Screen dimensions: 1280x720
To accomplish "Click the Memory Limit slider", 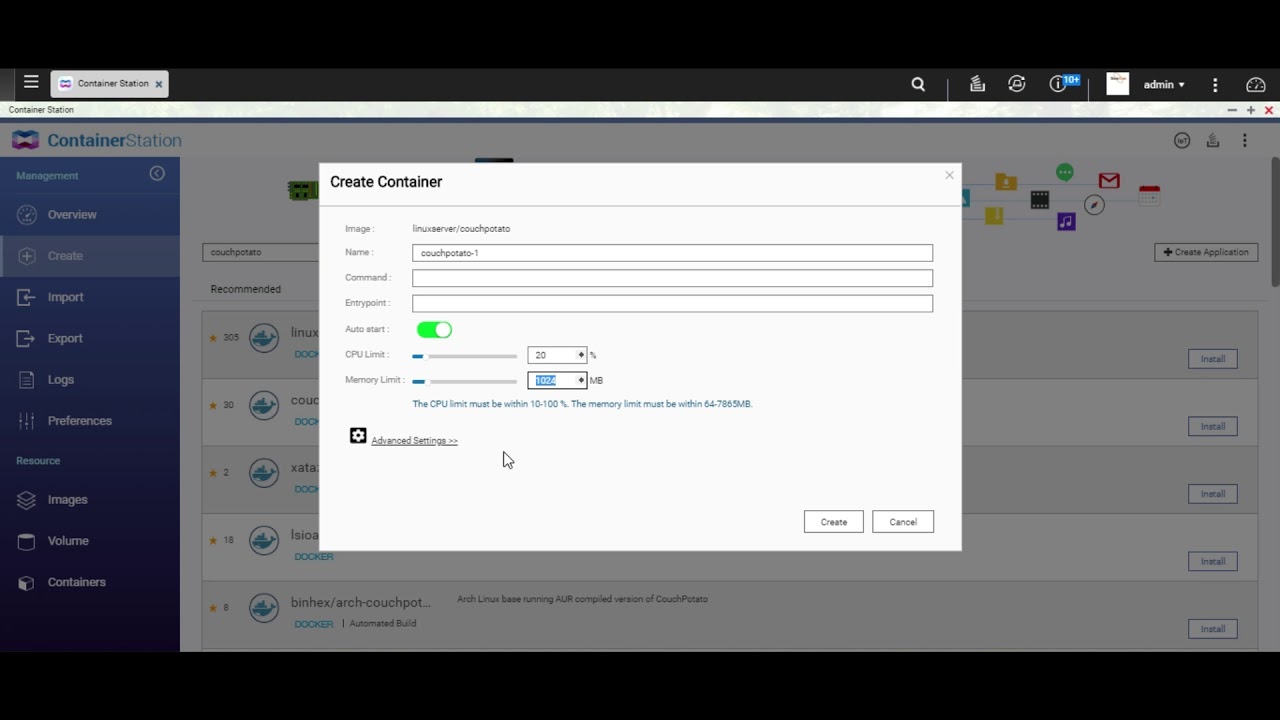I will click(465, 381).
